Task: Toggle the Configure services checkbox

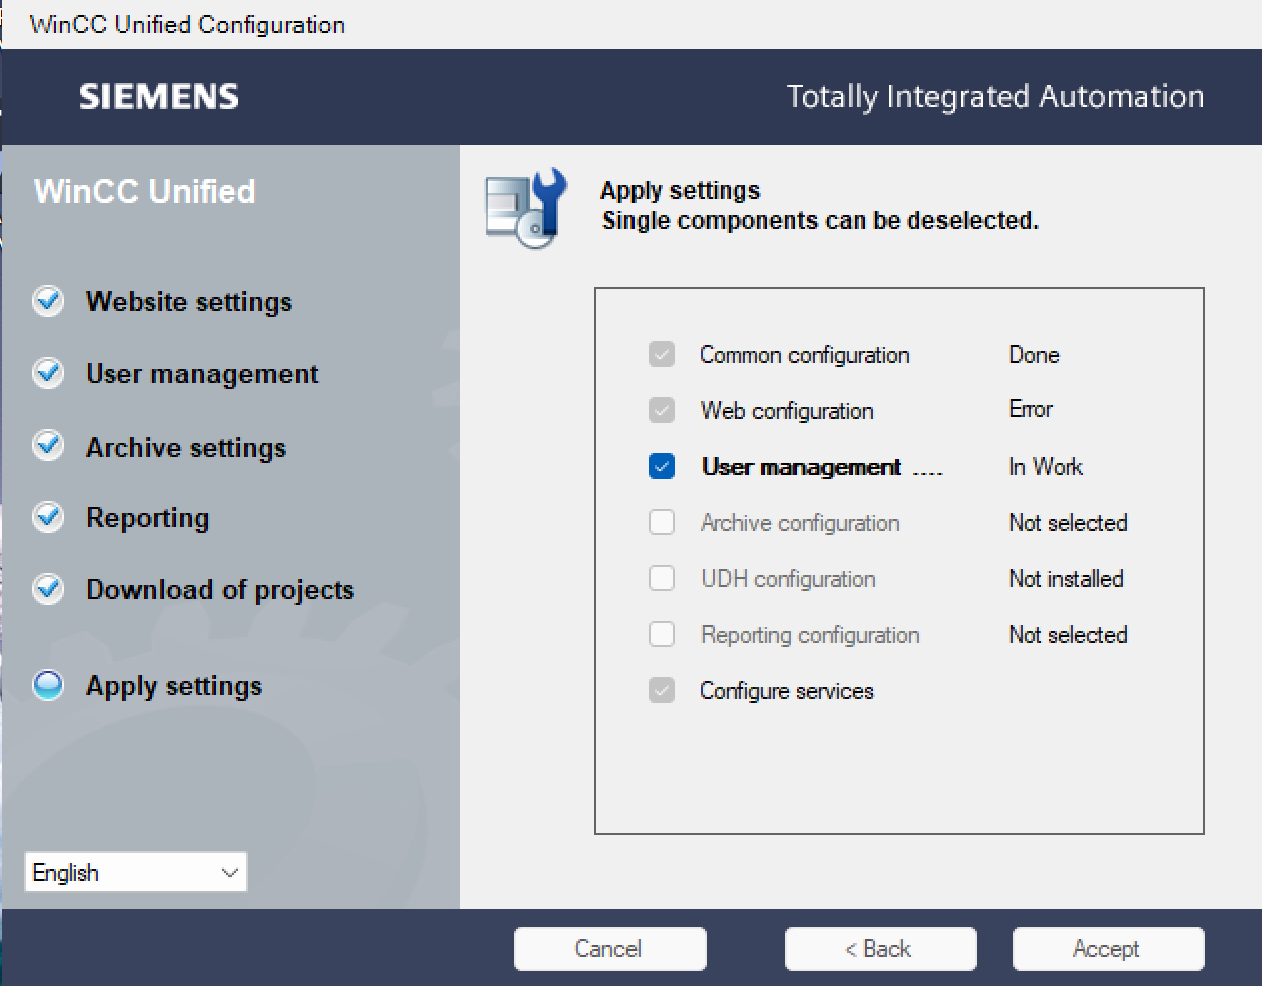Action: point(662,691)
